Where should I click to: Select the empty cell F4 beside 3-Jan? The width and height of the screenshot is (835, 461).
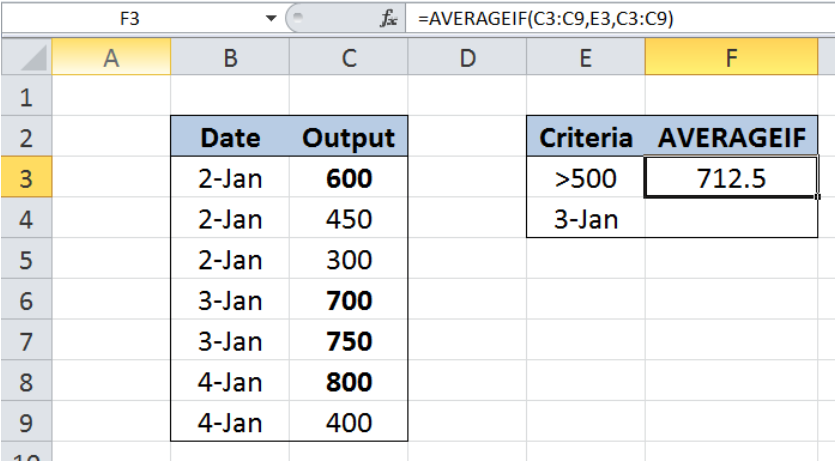click(x=732, y=219)
